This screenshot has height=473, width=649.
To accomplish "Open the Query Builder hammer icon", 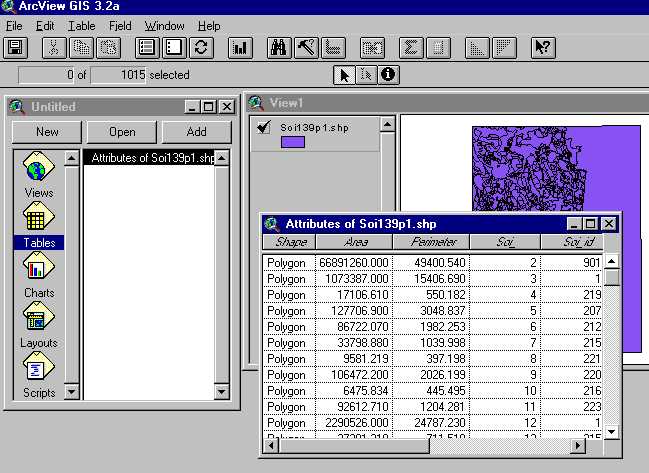I will pos(306,48).
